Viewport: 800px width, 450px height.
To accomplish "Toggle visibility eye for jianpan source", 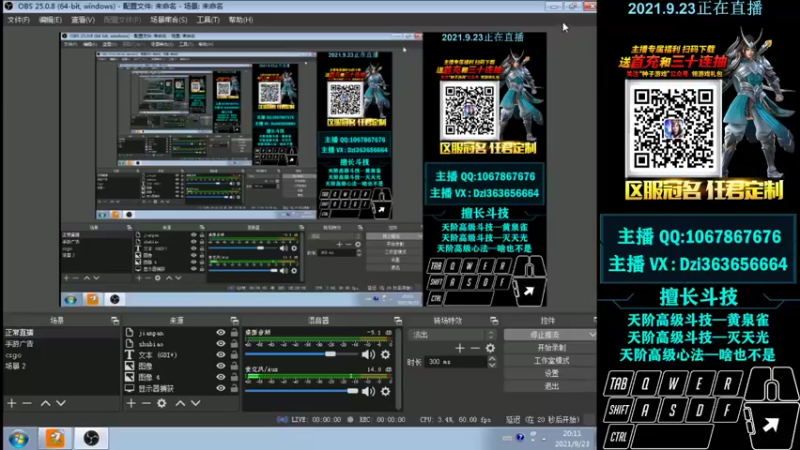I will coord(221,332).
